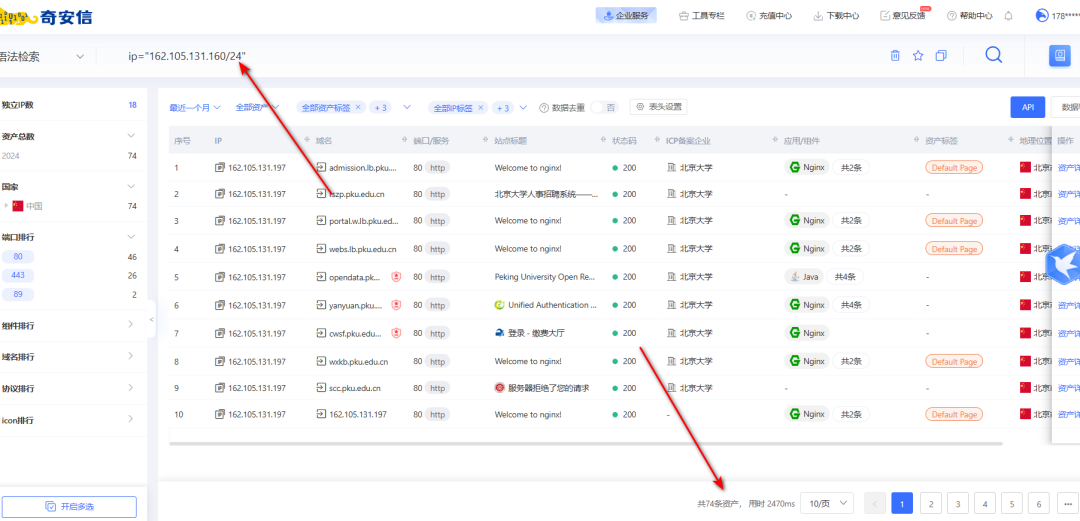The image size is (1080, 521).
Task: Click the pagination ellipsis button
Action: pyautogui.click(x=1066, y=504)
